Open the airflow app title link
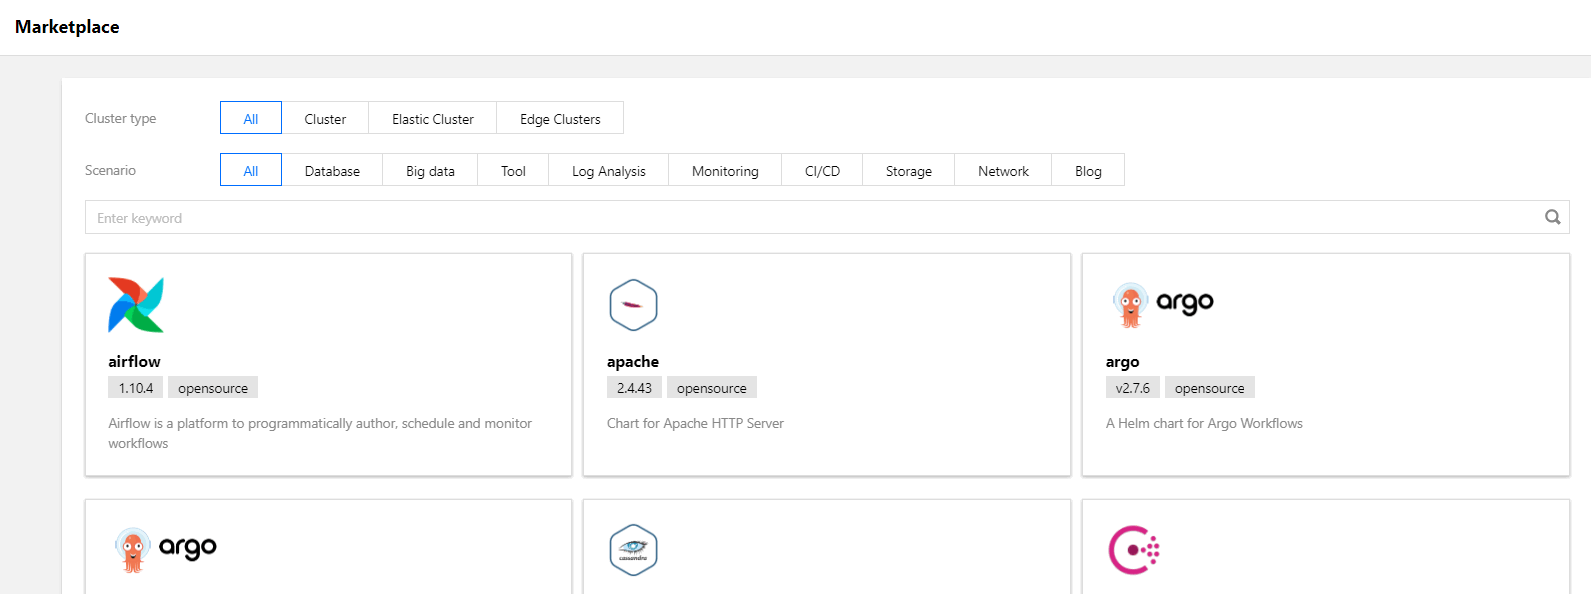The height and width of the screenshot is (594, 1591). click(x=134, y=361)
